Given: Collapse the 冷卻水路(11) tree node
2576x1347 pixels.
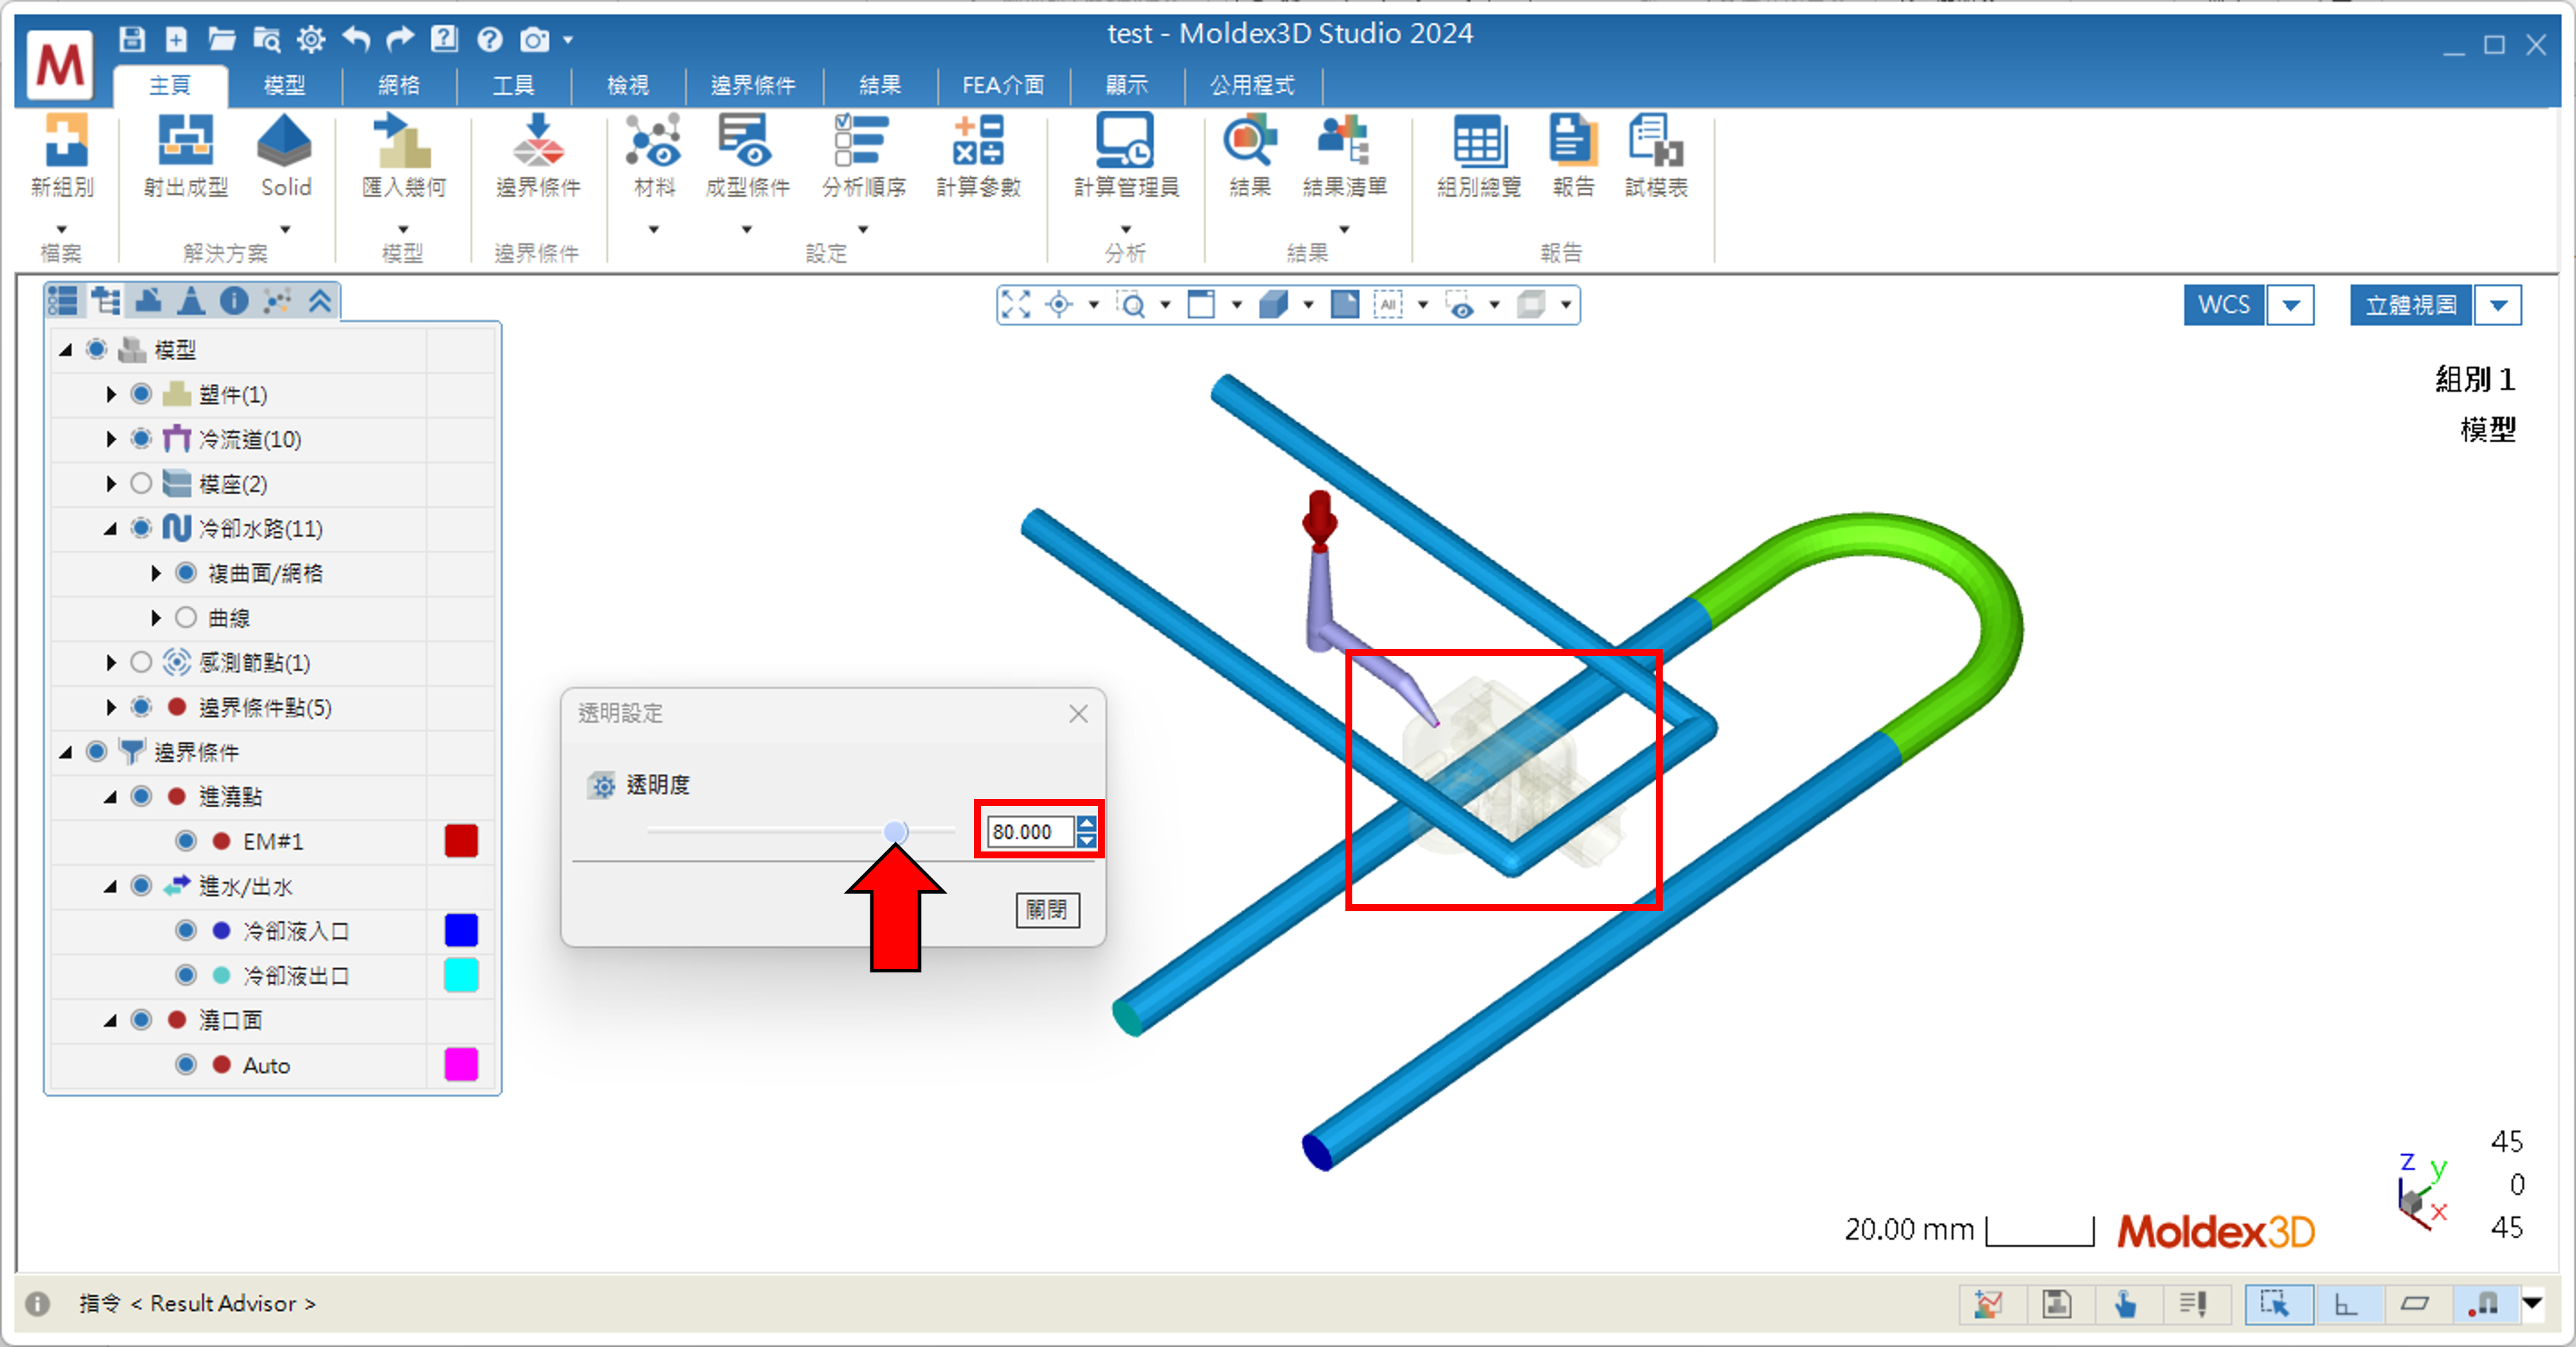Looking at the screenshot, I should pyautogui.click(x=110, y=529).
